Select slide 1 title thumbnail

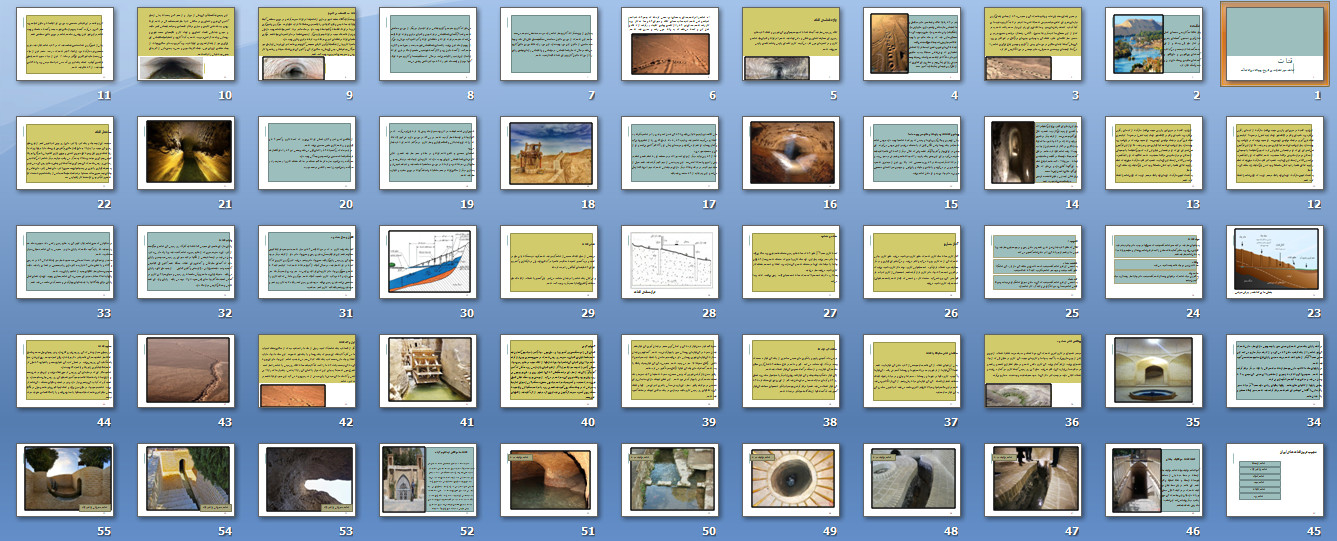tap(1275, 44)
